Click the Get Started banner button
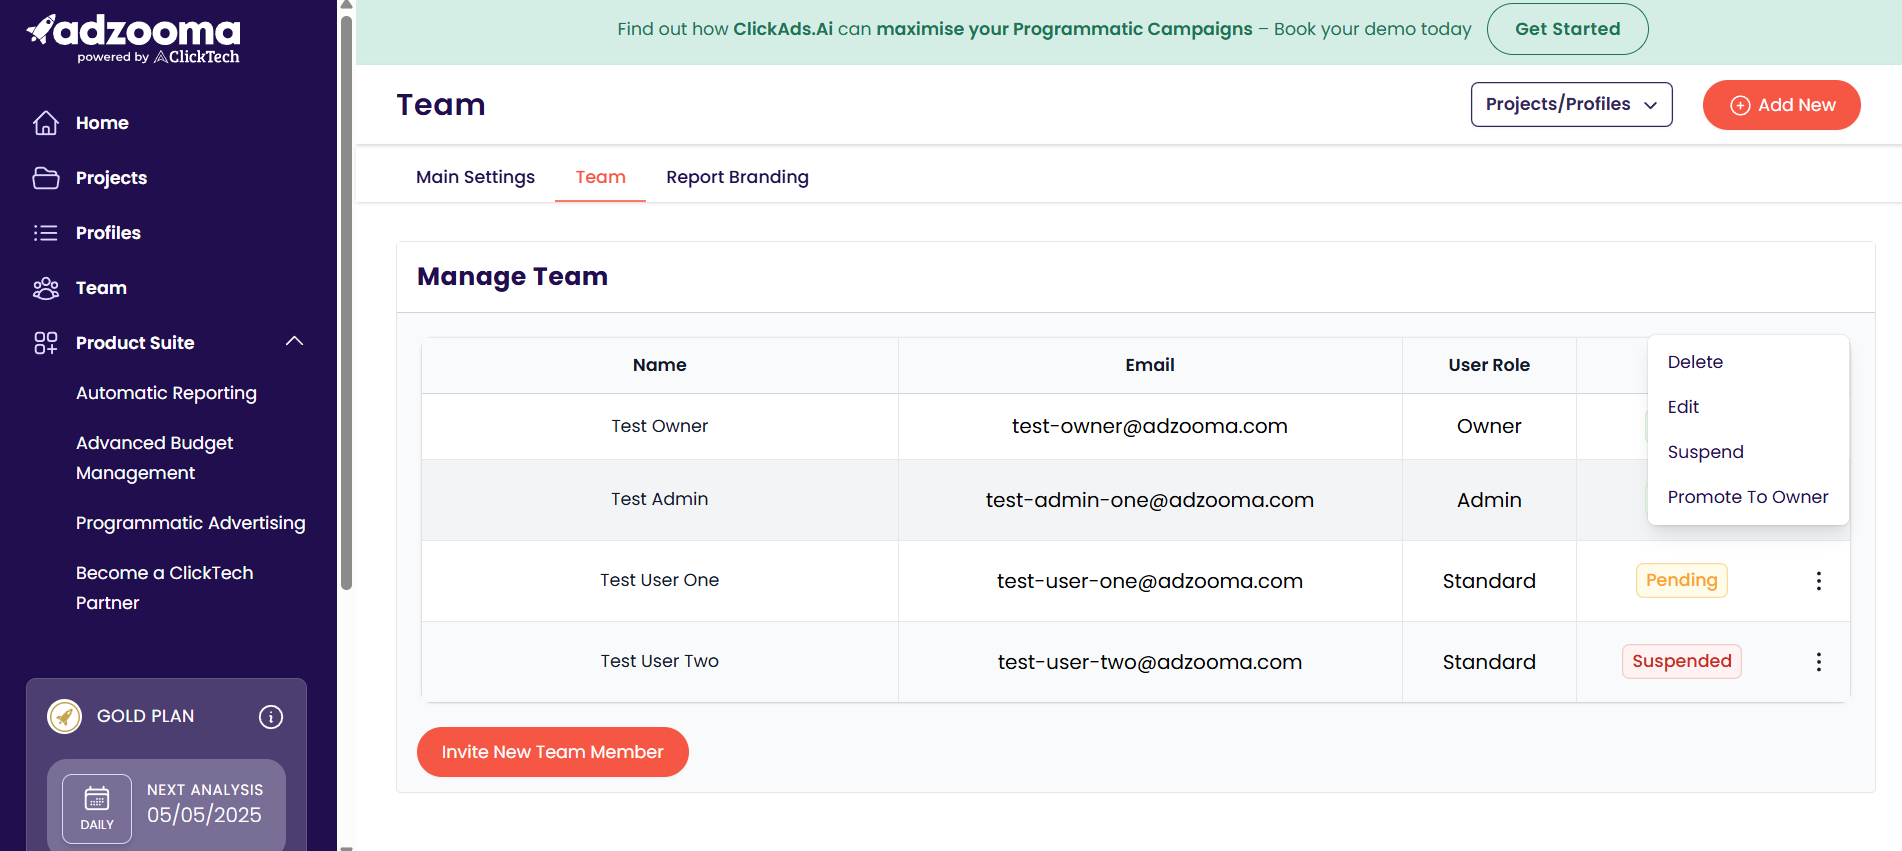The image size is (1902, 851). [x=1567, y=29]
